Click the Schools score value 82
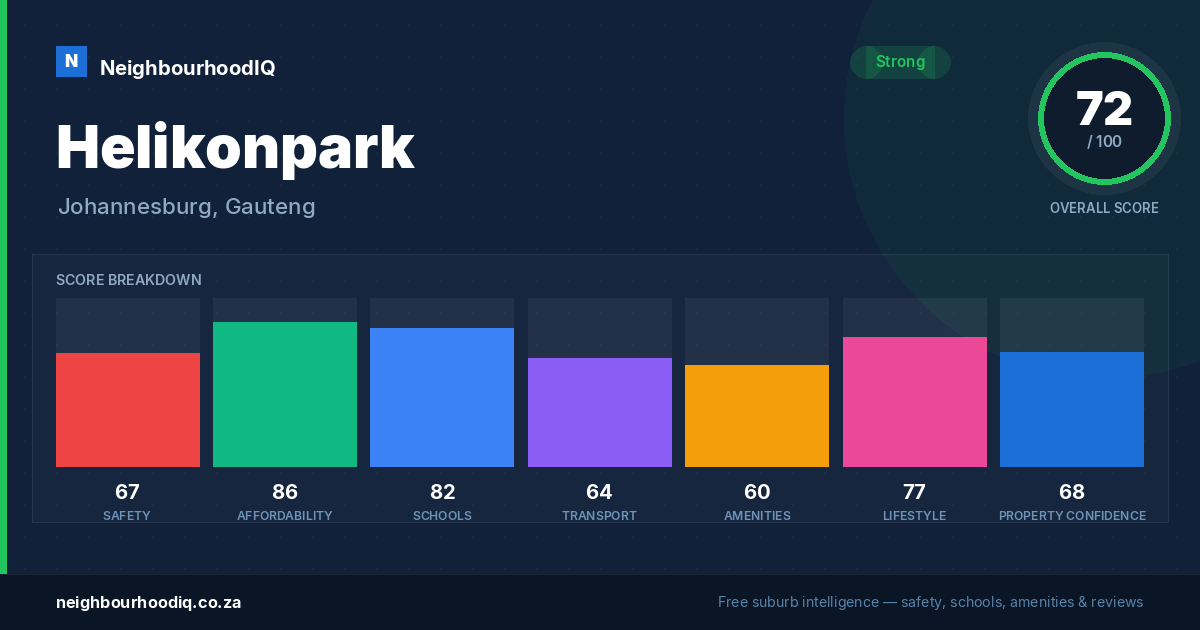1200x630 pixels. coord(442,492)
